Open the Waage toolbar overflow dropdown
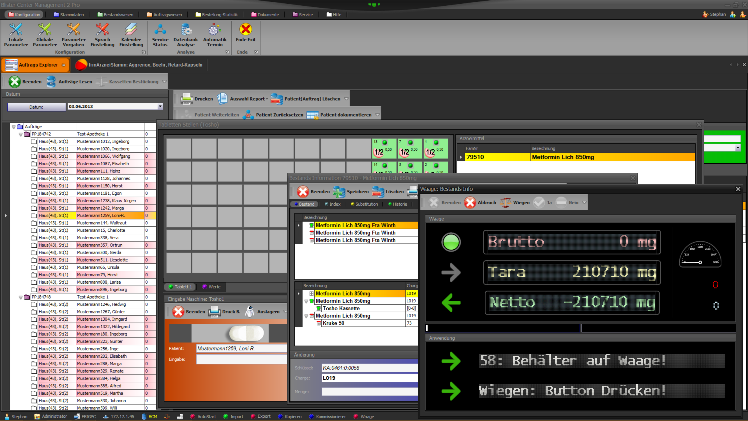Screen dimensions: 748x421 pos(584,203)
